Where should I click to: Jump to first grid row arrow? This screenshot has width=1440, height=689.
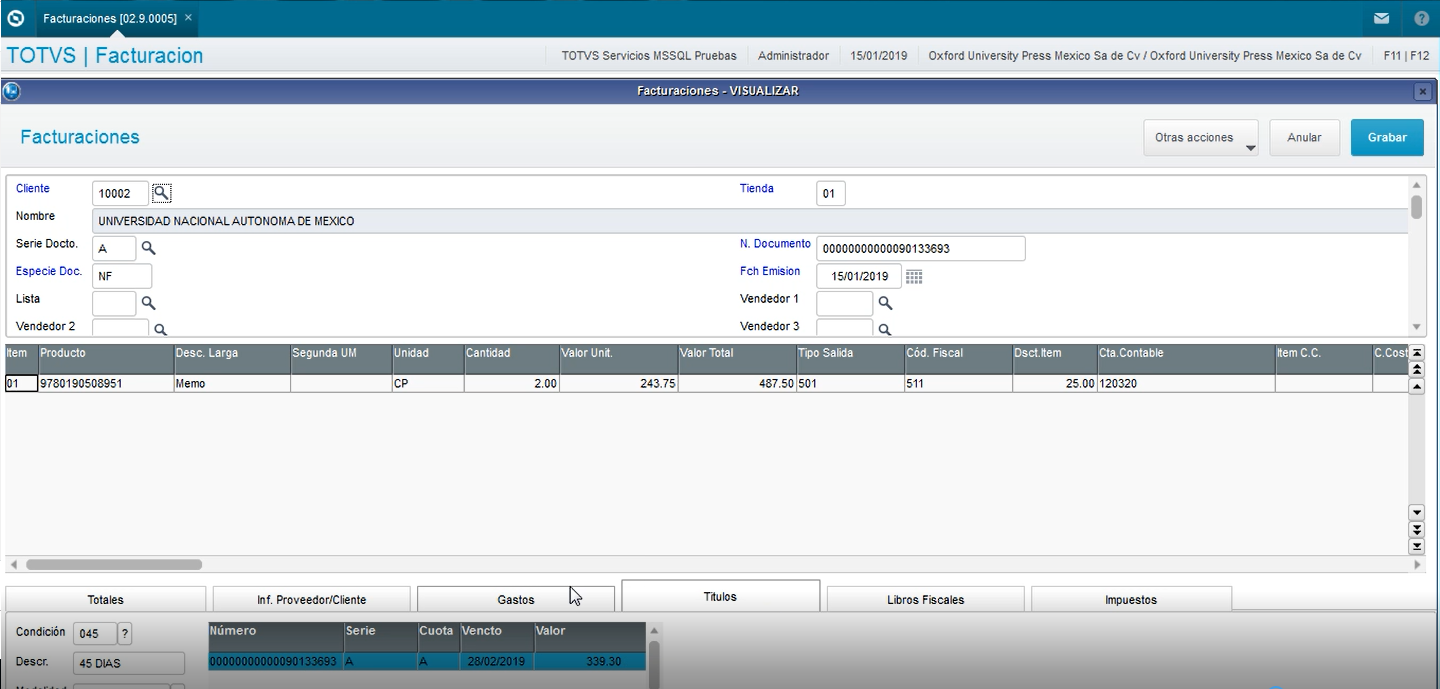(x=1416, y=353)
